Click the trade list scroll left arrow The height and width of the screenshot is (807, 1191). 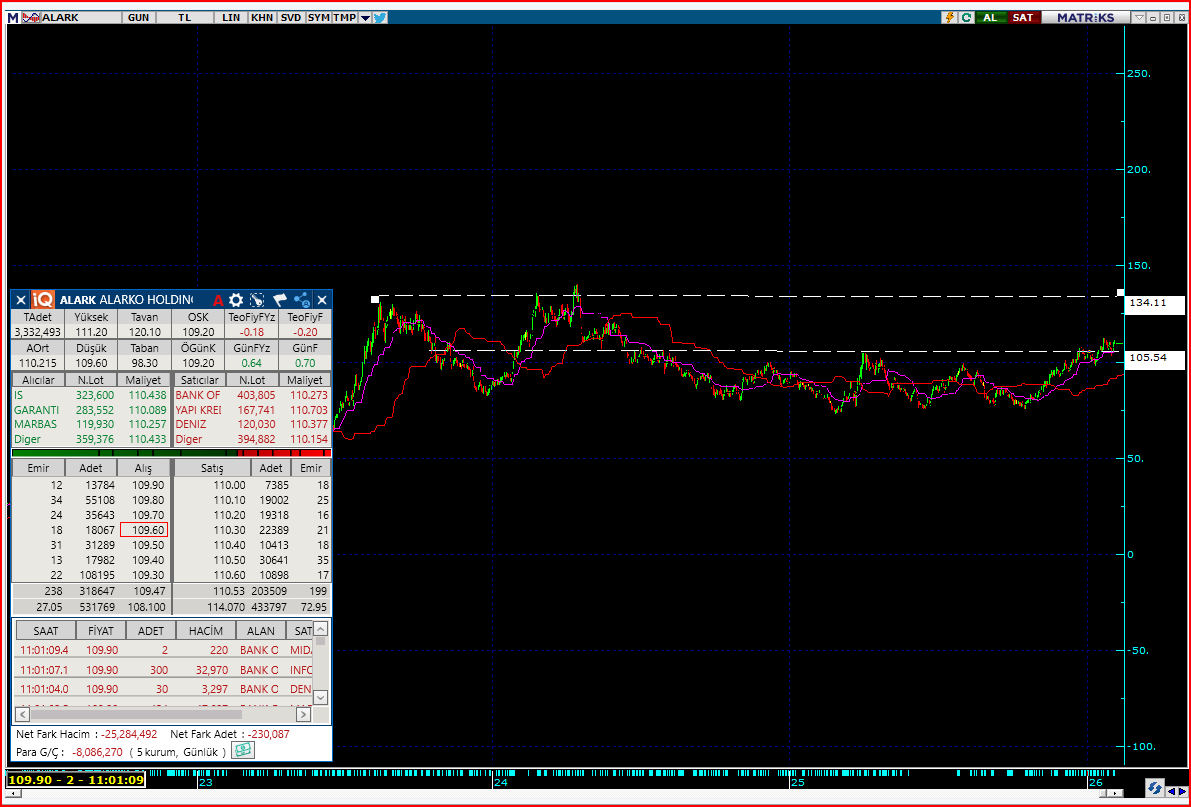[x=23, y=714]
